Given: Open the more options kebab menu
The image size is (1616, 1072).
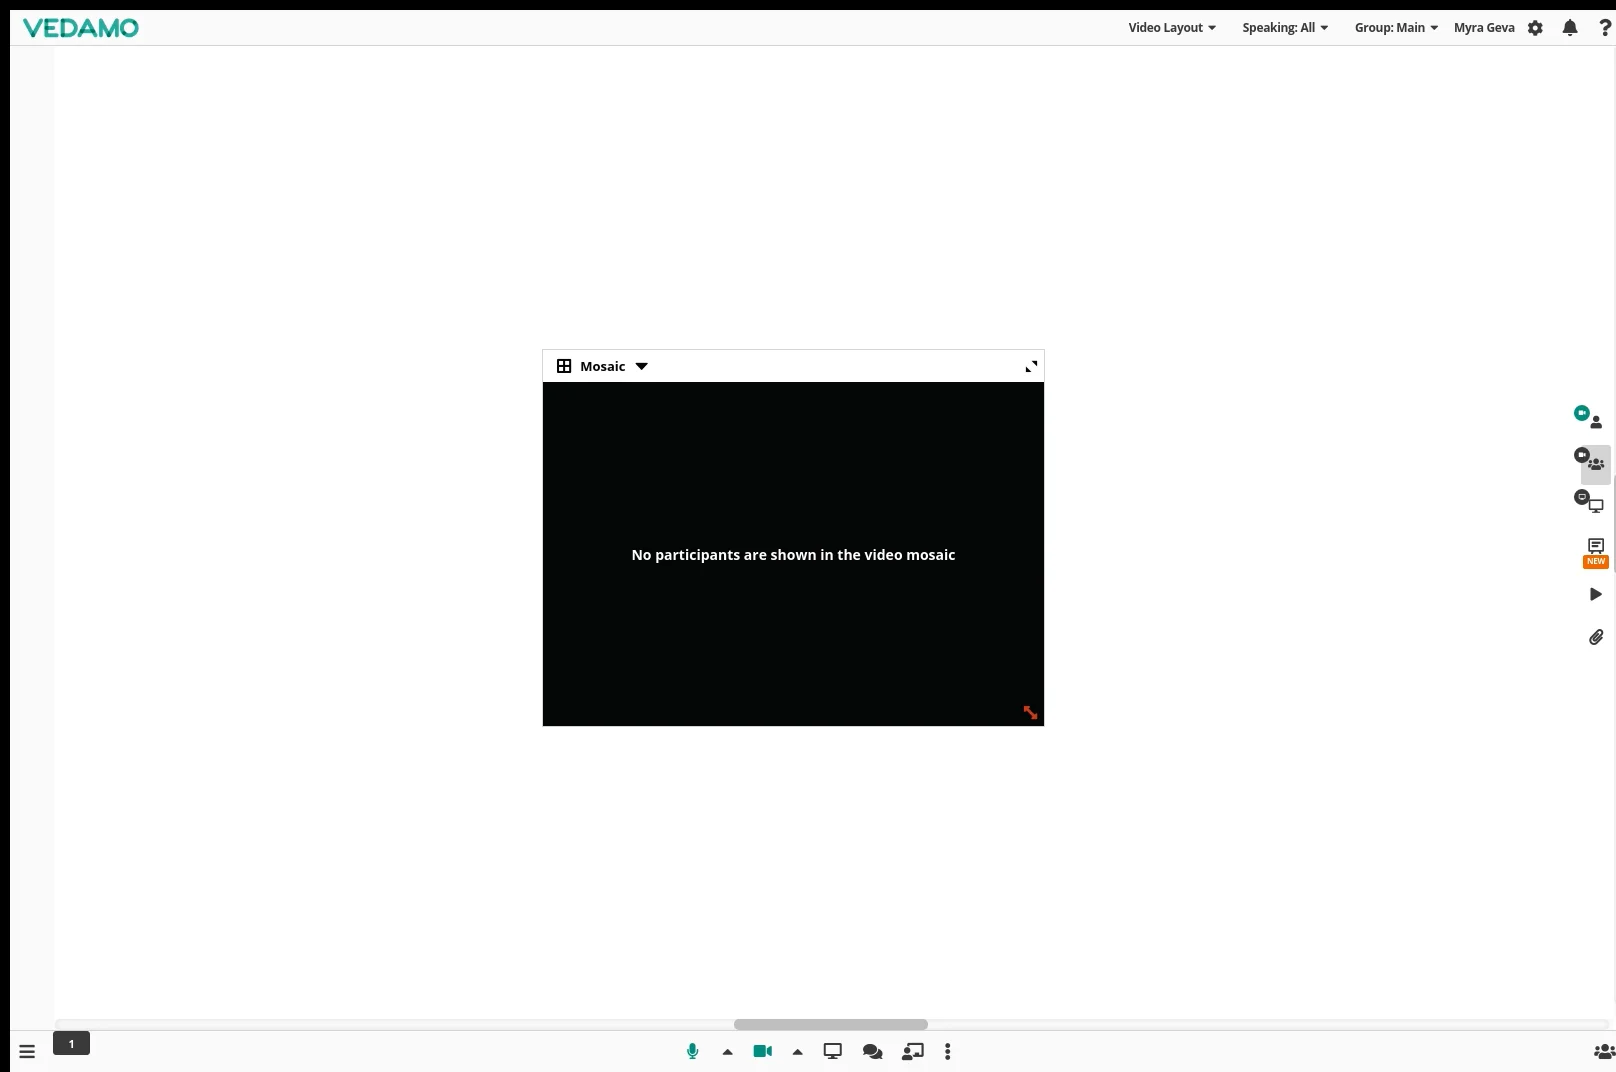Looking at the screenshot, I should click(x=946, y=1051).
